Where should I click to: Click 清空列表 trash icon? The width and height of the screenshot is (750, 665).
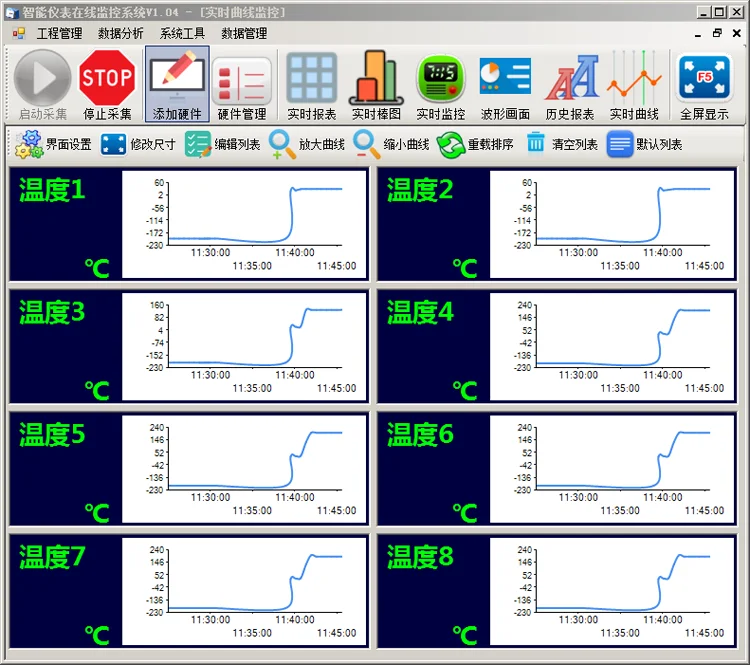tap(536, 143)
